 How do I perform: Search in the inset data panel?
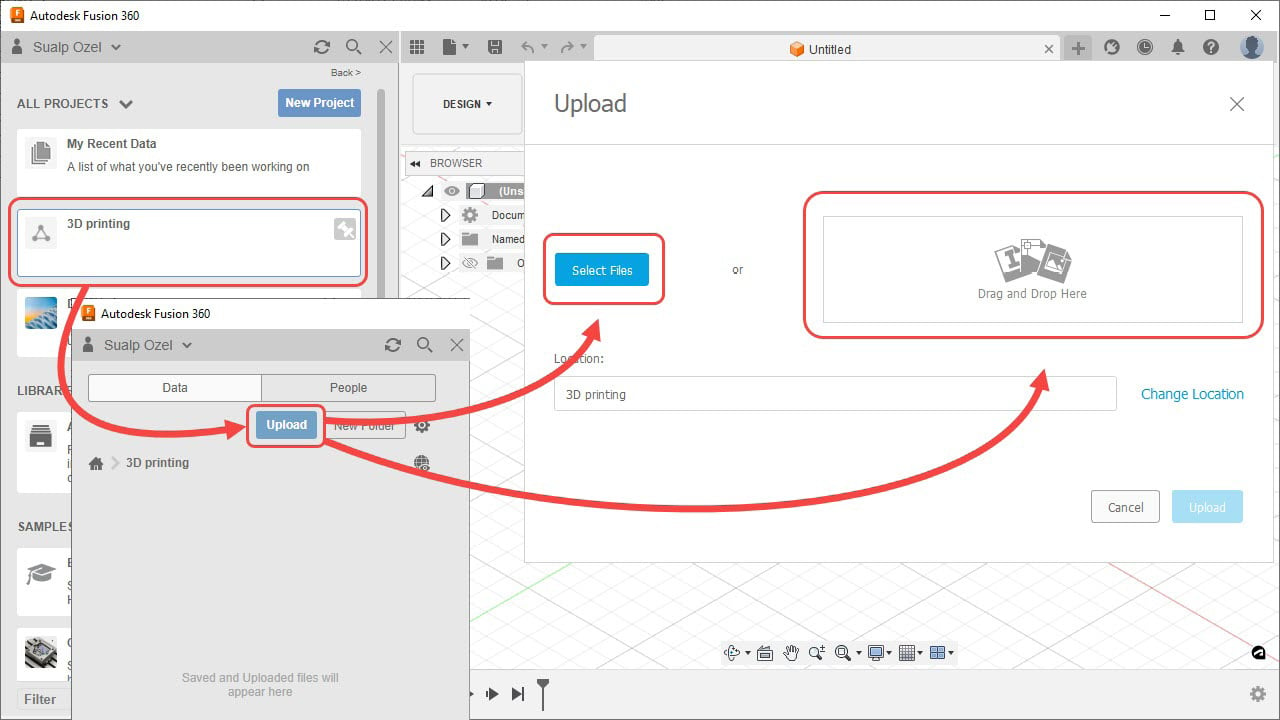(x=424, y=345)
